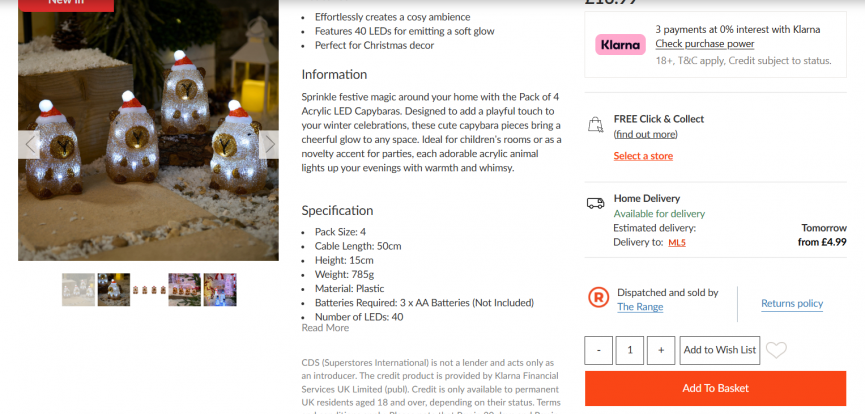
Task: Click The Range circular R logo
Action: pos(599,298)
